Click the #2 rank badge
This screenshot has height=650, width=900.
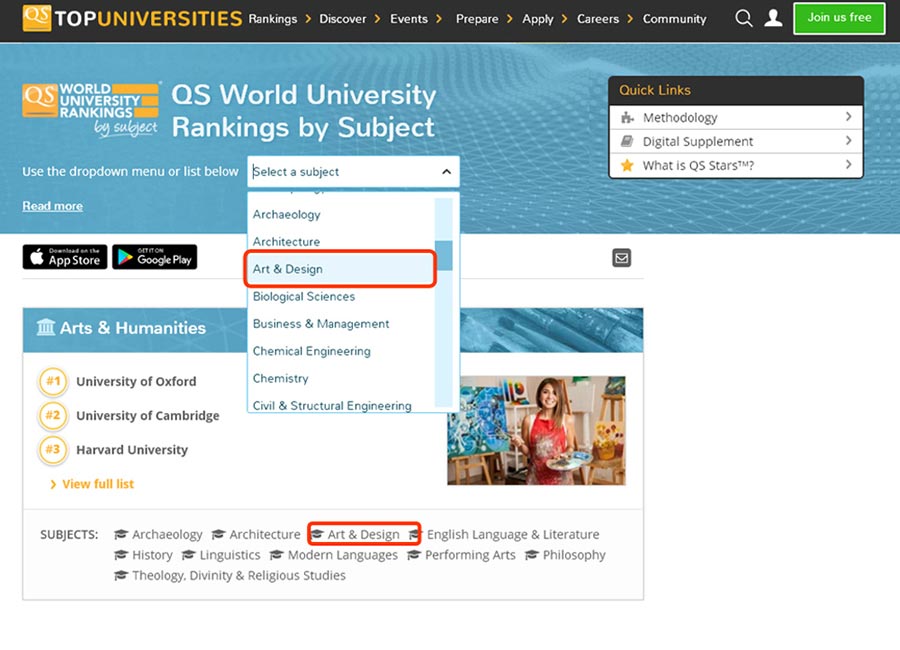pos(53,415)
